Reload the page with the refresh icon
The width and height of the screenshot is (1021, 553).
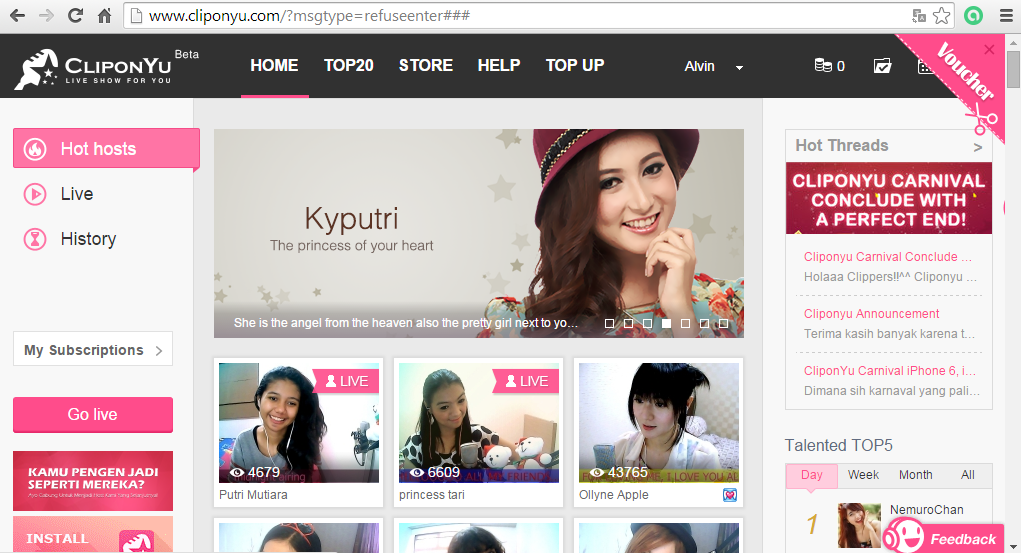[x=76, y=16]
